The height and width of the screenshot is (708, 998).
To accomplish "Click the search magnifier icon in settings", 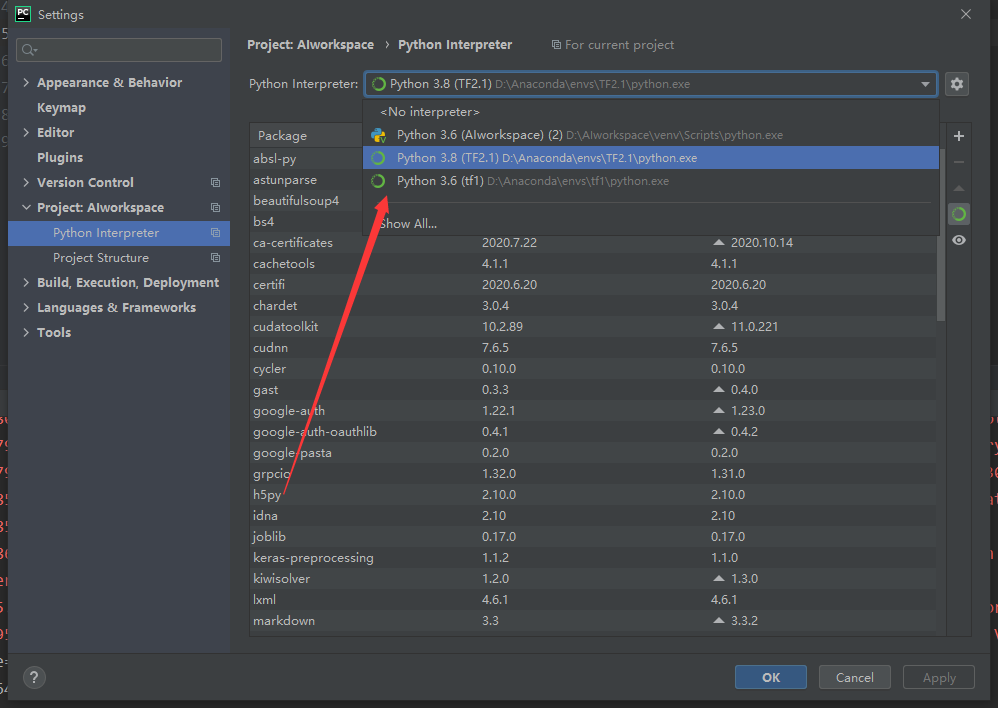I will point(29,50).
